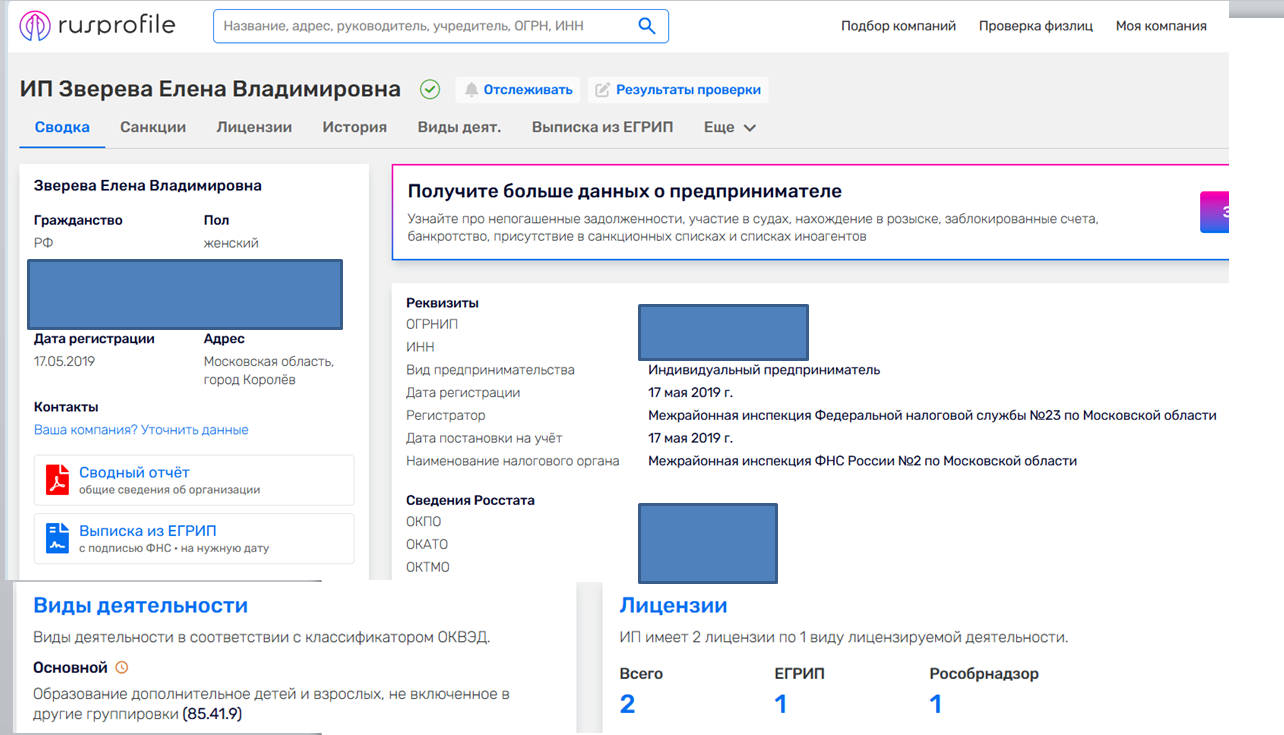Open the Виды деят. tab

(459, 128)
